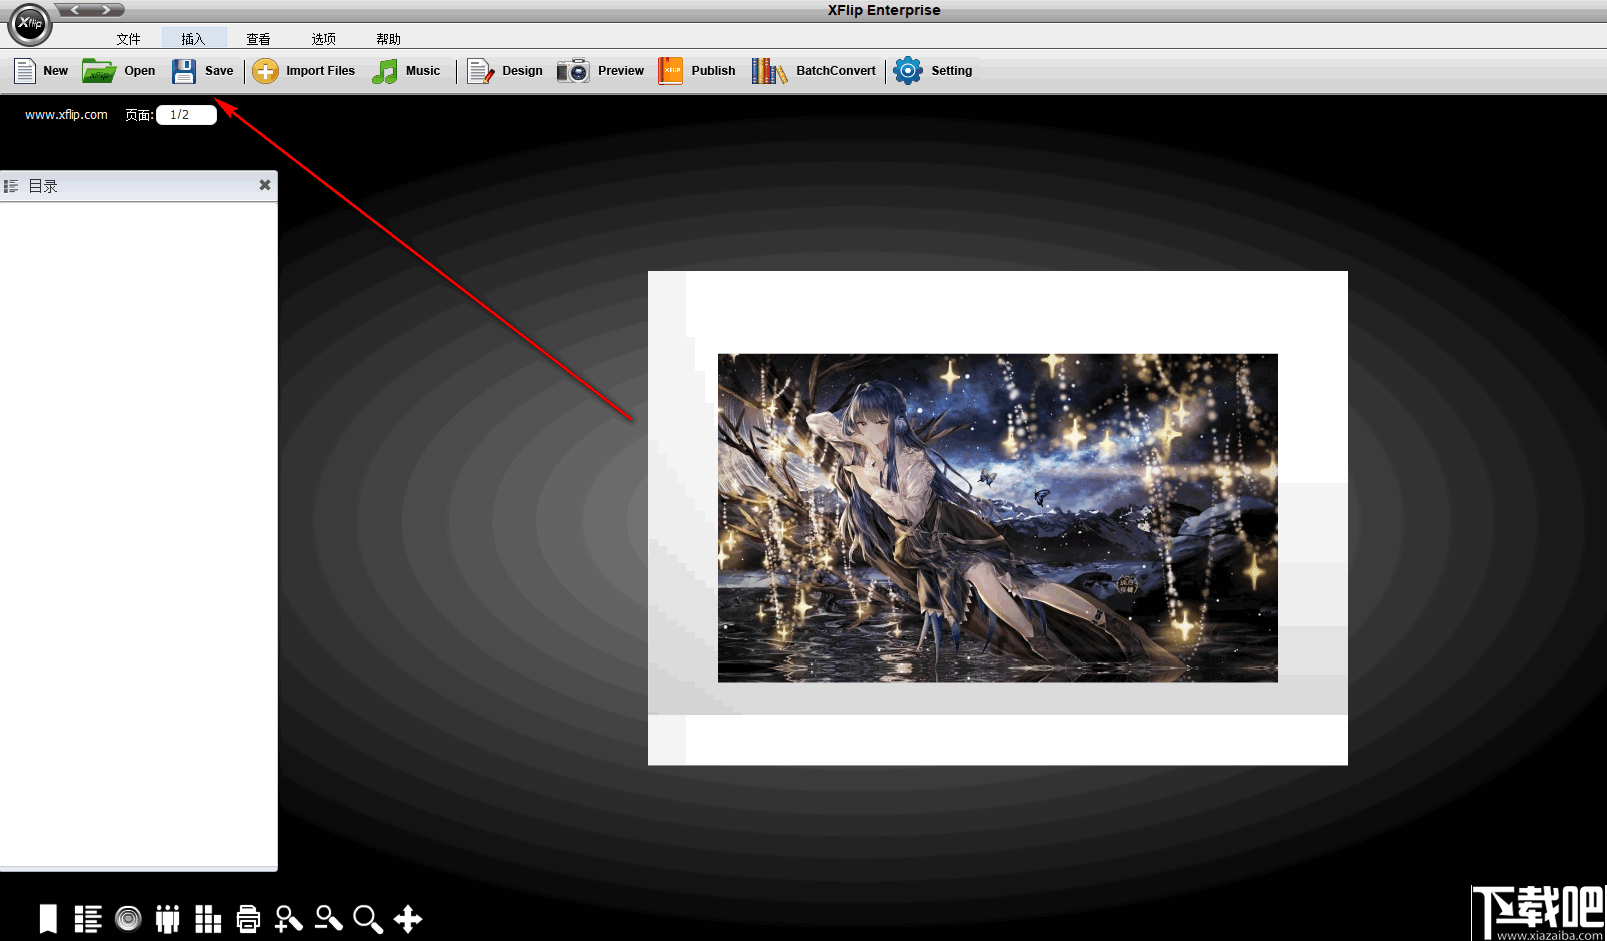
Task: Toggle the table of contents list icon
Action: (88, 919)
